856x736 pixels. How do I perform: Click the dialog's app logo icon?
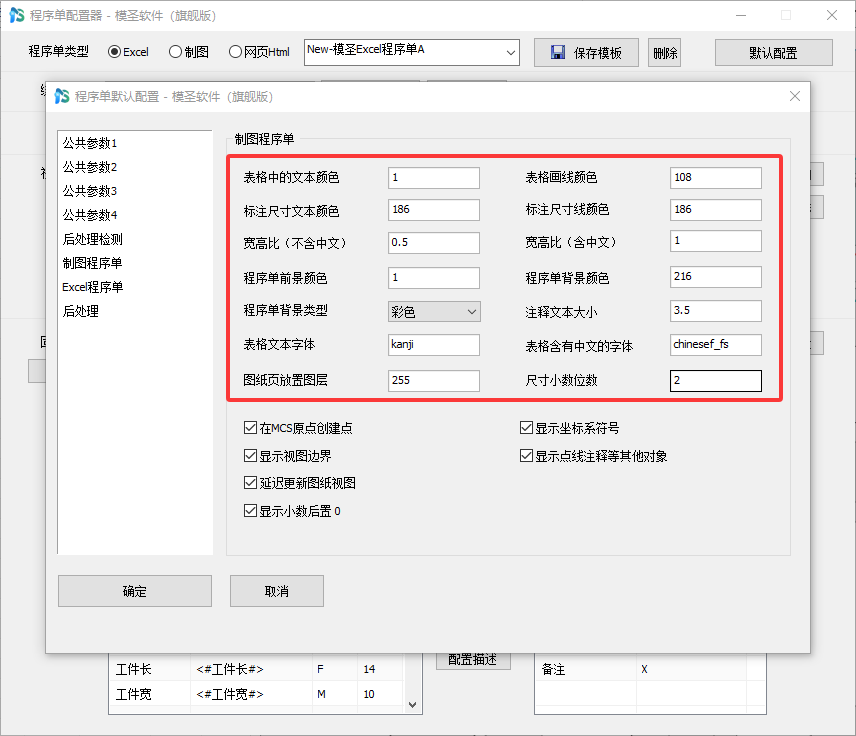click(62, 97)
